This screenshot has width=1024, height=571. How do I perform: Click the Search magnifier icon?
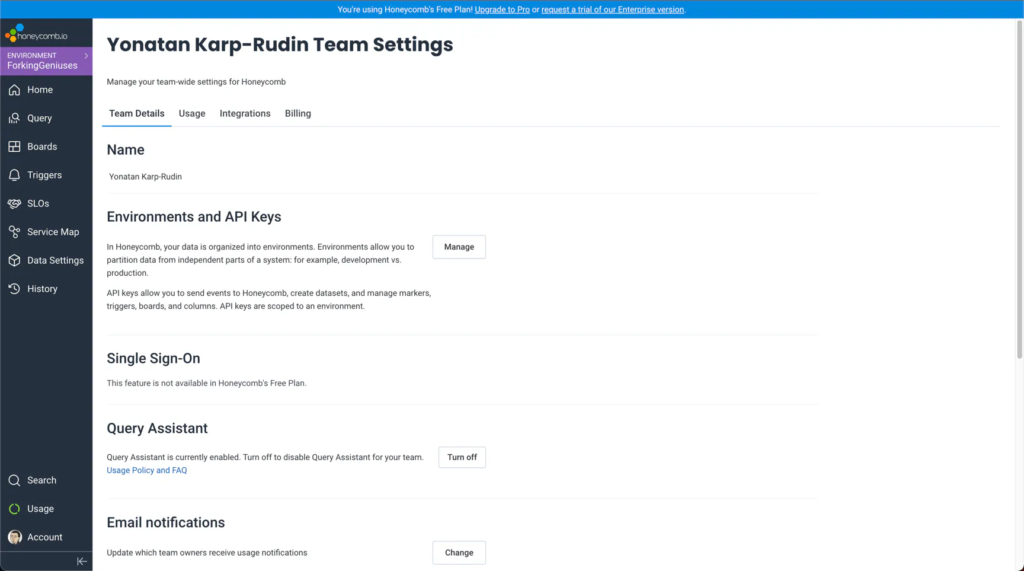pos(14,480)
